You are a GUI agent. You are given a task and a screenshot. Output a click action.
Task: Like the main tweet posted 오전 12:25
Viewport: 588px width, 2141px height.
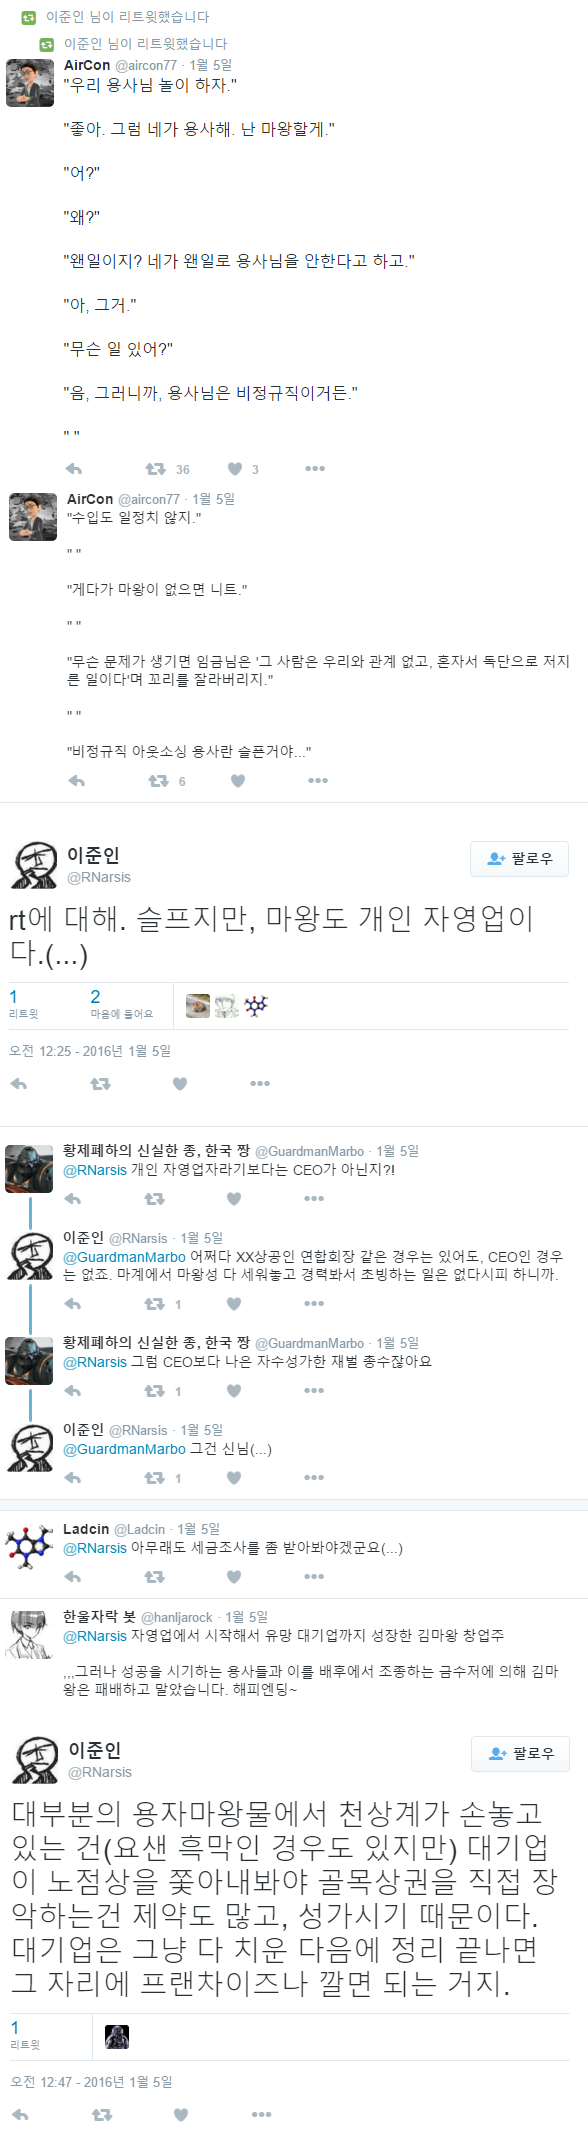click(x=180, y=1083)
